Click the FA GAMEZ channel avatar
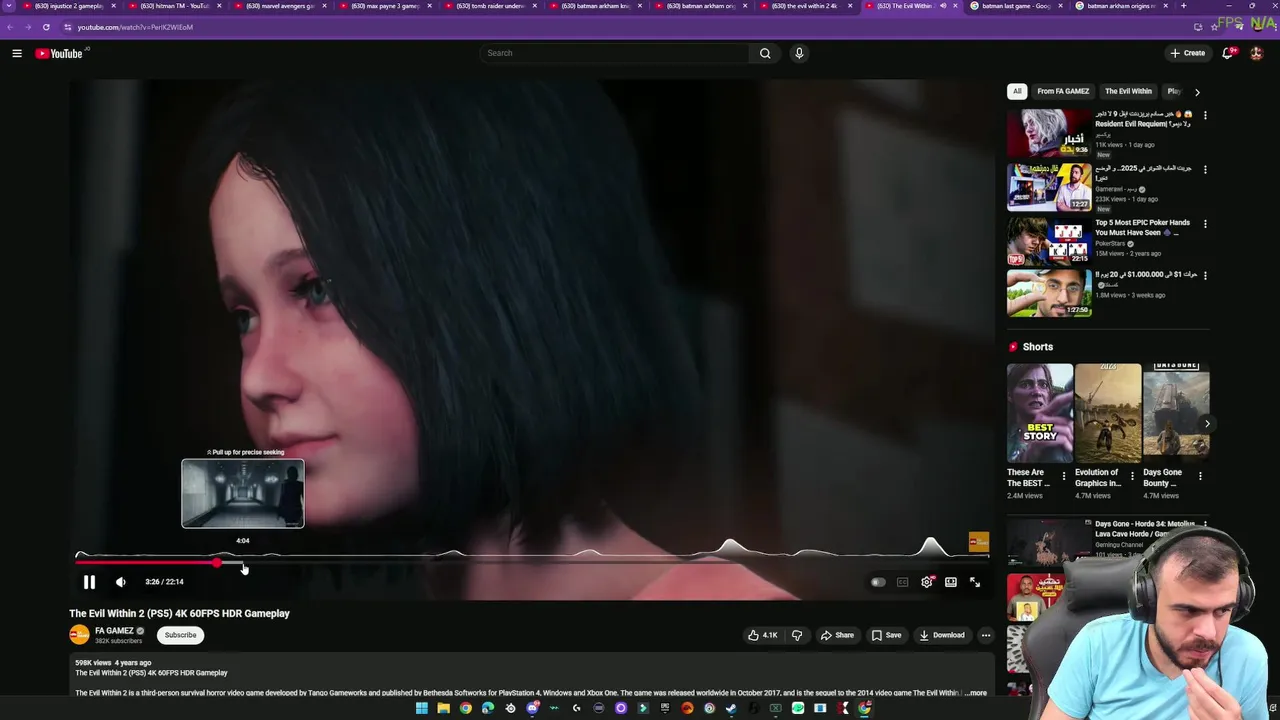1280x720 pixels. [x=79, y=635]
